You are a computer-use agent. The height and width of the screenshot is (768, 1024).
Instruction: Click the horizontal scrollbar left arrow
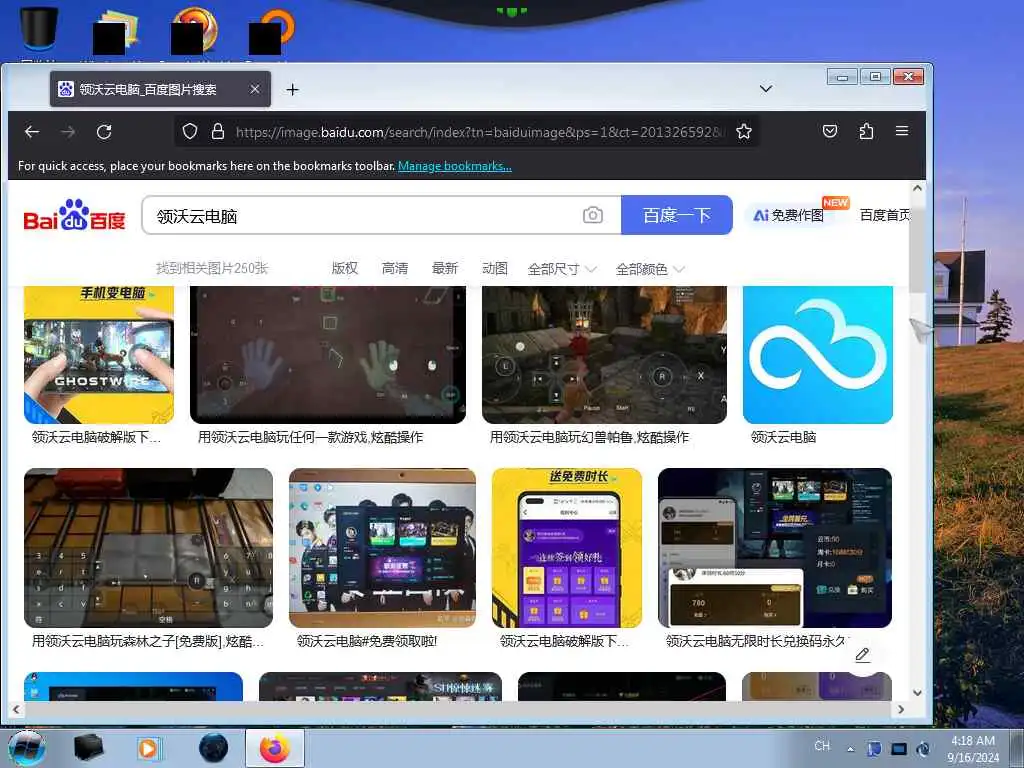(x=16, y=709)
